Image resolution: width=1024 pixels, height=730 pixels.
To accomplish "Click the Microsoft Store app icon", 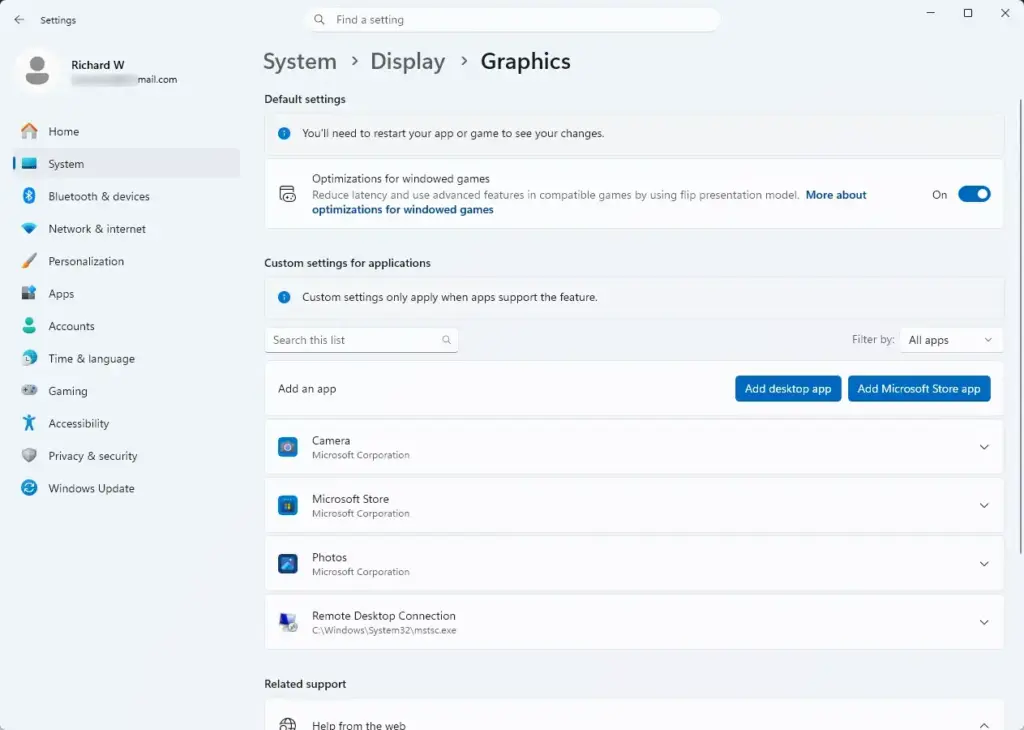I will (287, 505).
